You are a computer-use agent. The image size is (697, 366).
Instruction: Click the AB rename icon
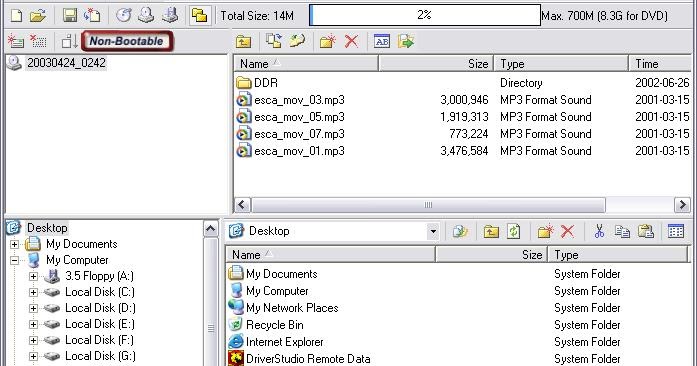[x=382, y=41]
